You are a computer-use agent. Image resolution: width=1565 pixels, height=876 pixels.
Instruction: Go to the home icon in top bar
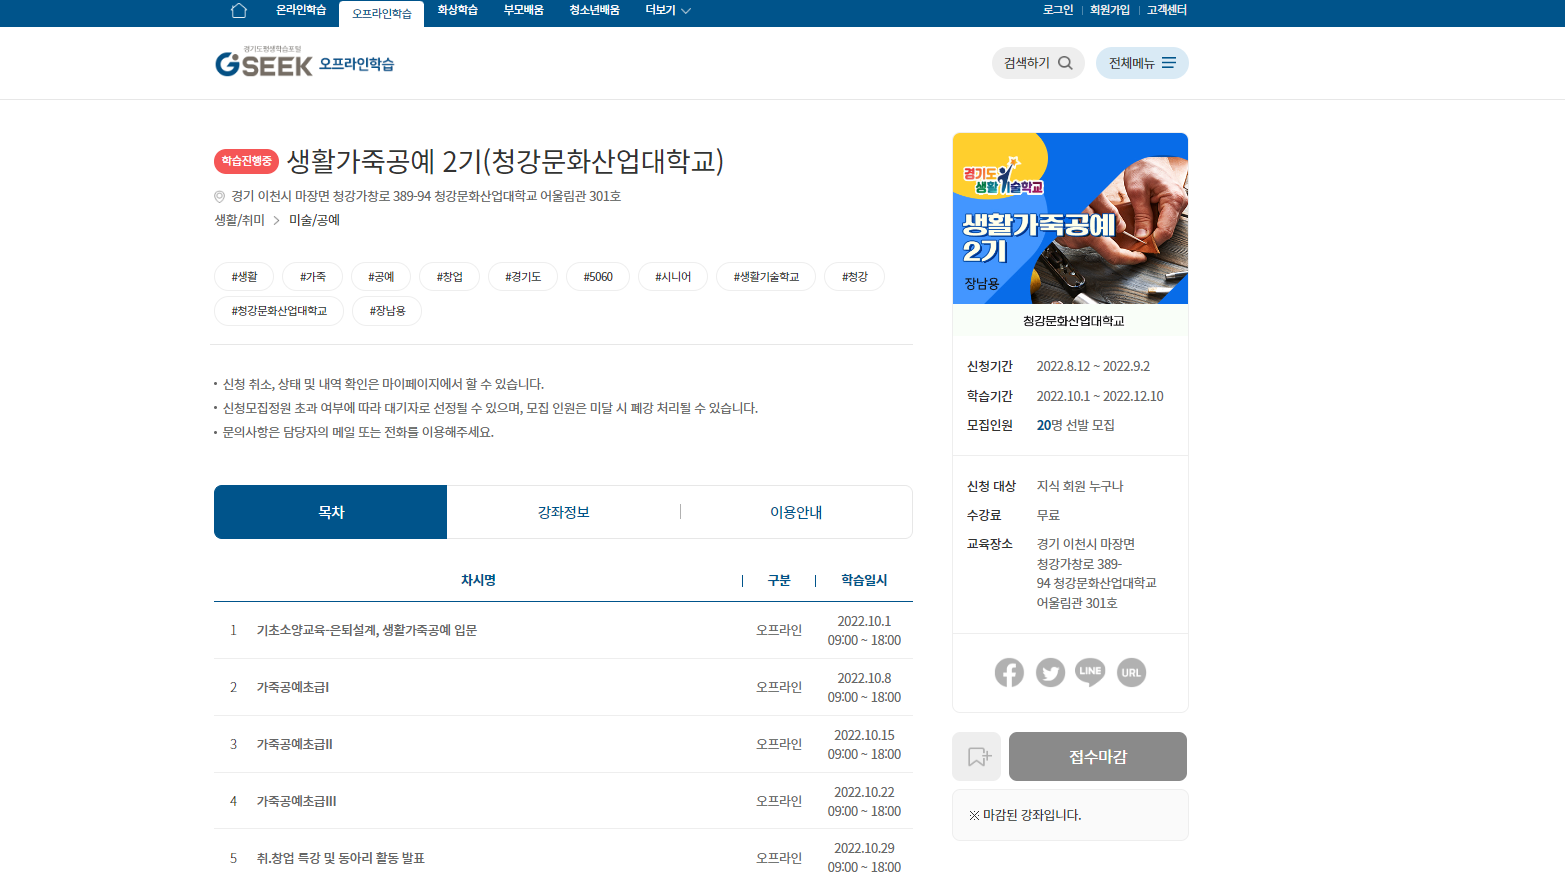[238, 11]
